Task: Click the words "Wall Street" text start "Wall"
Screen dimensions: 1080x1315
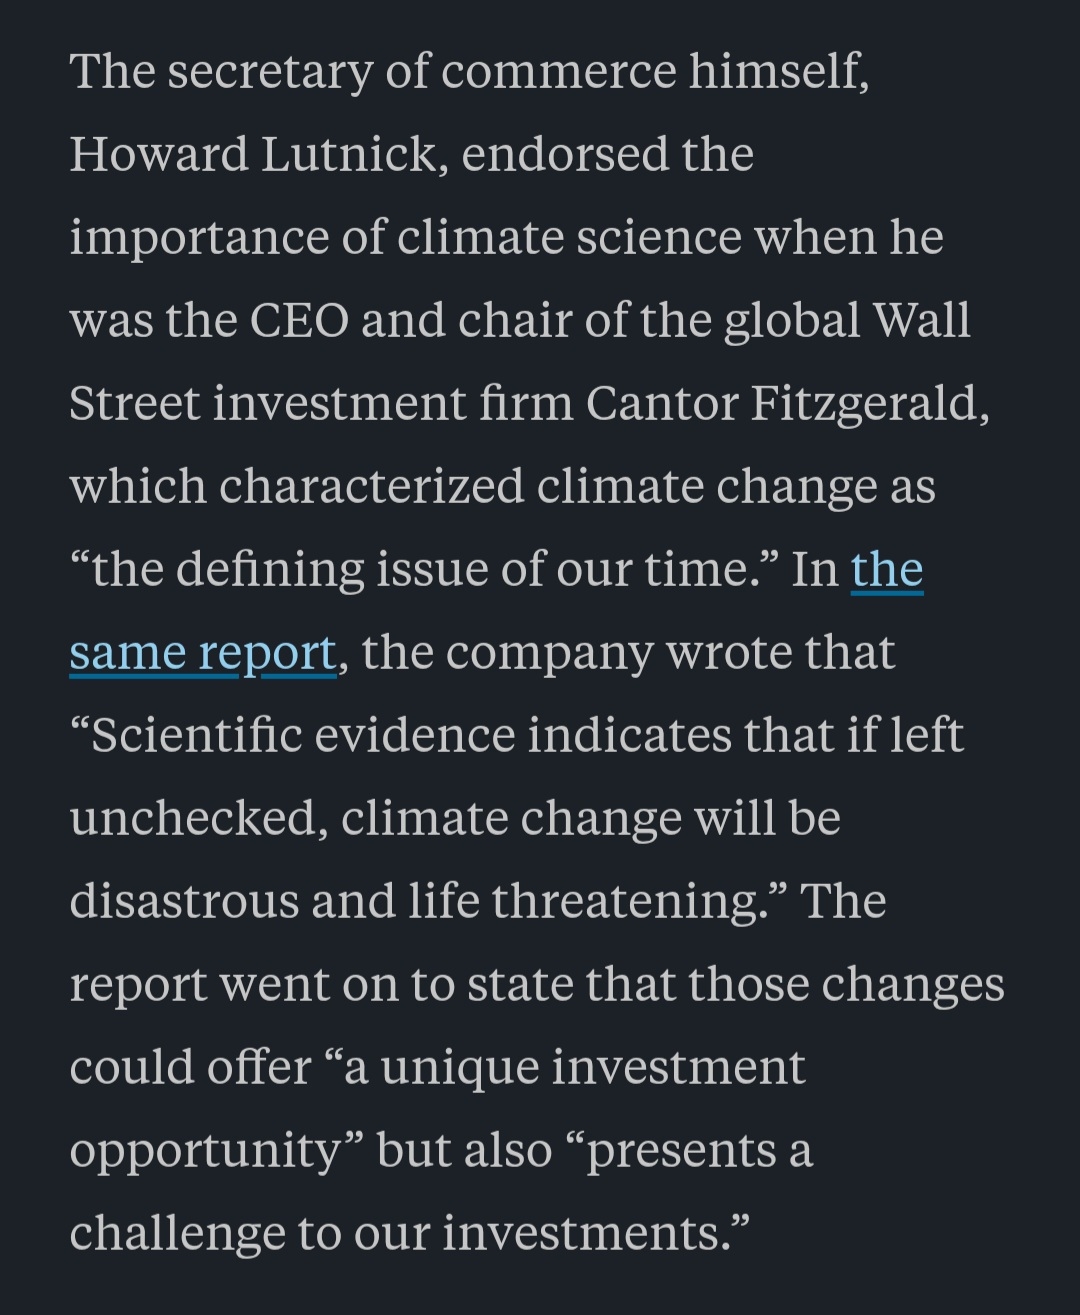Action: (x=921, y=321)
